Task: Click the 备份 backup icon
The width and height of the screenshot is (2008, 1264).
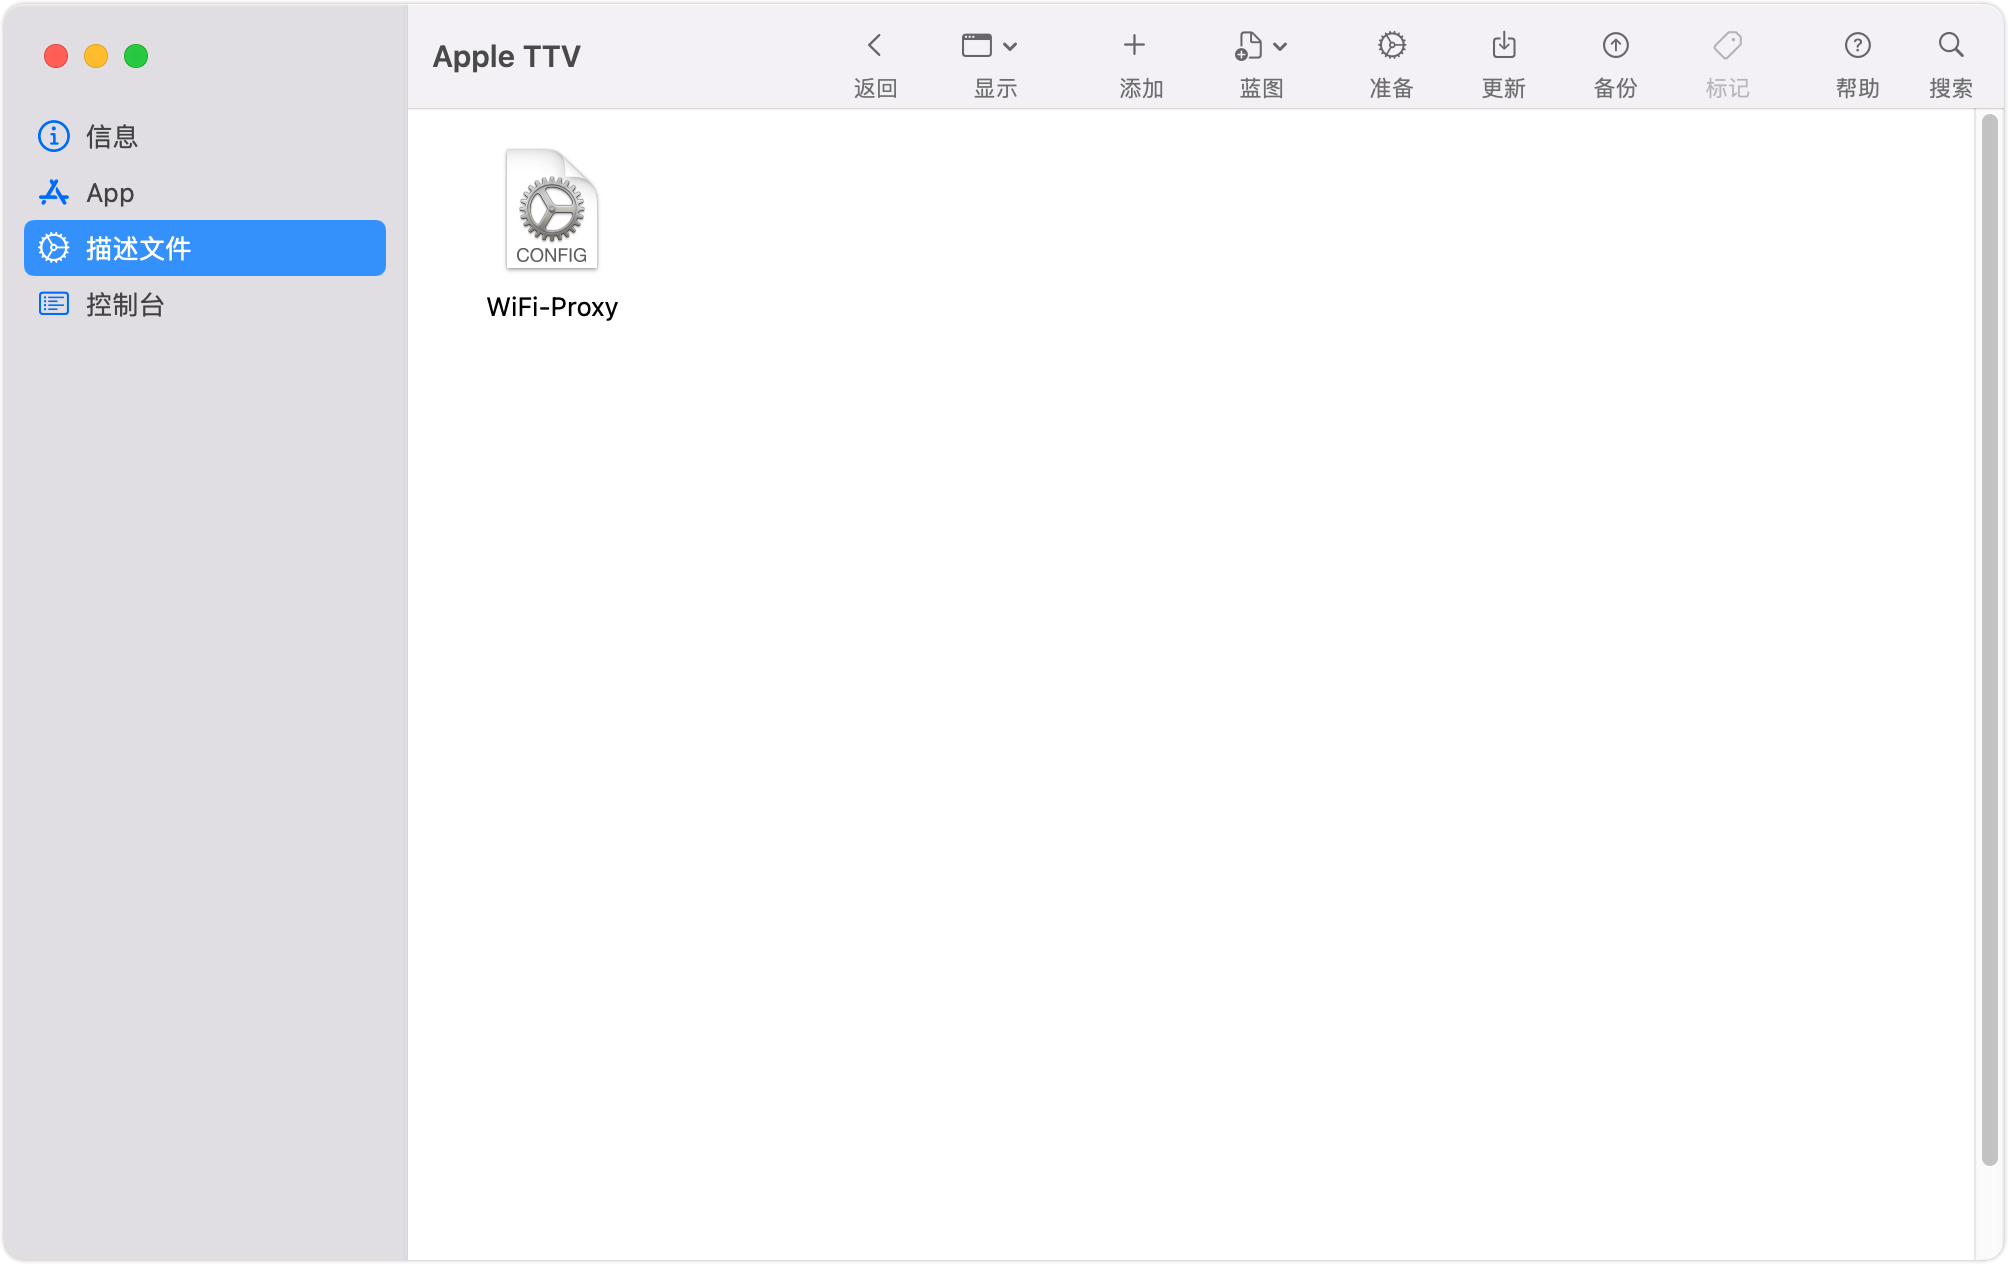Action: [x=1616, y=46]
